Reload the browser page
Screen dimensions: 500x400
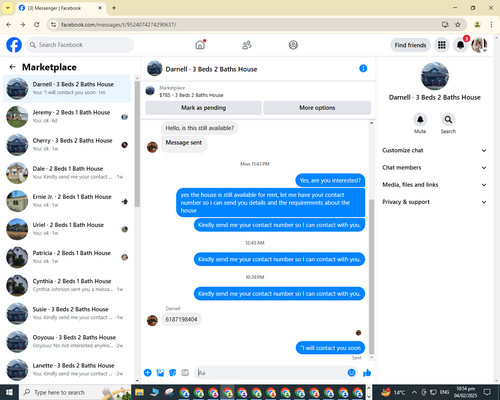click(37, 24)
